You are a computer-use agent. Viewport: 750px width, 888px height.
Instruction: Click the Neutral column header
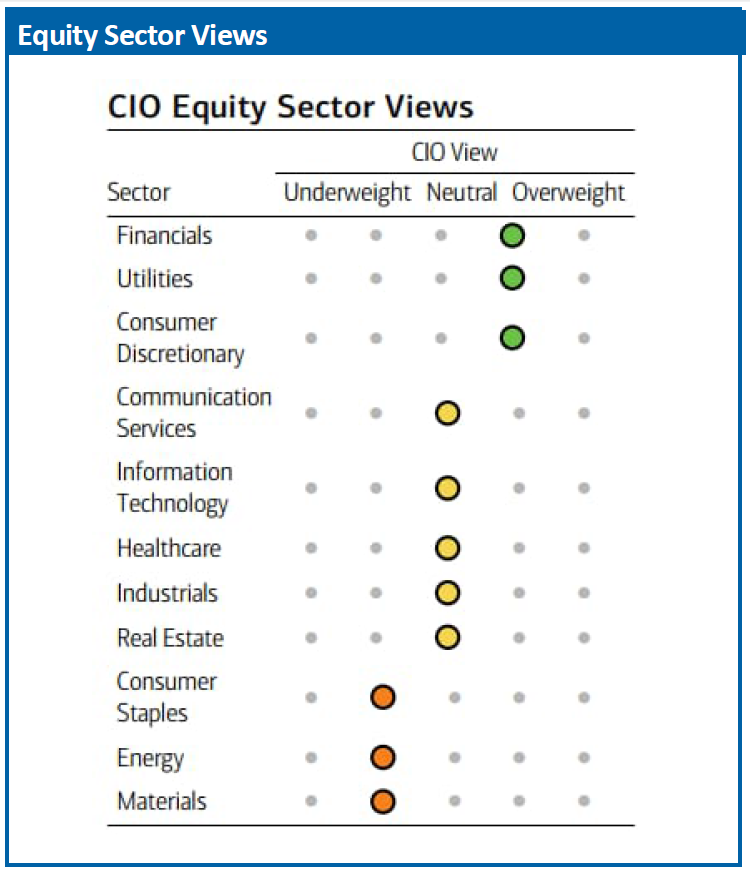tap(461, 193)
